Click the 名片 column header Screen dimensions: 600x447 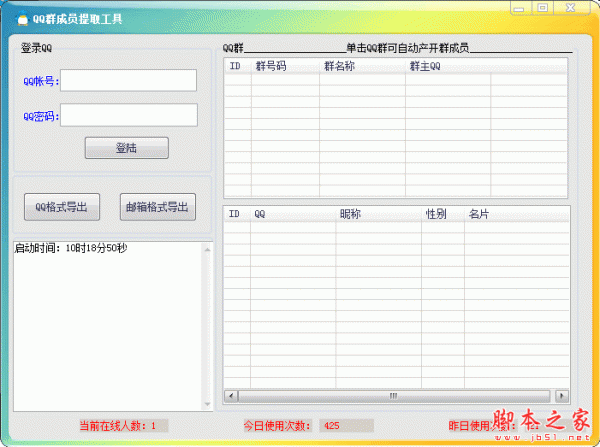click(x=517, y=214)
